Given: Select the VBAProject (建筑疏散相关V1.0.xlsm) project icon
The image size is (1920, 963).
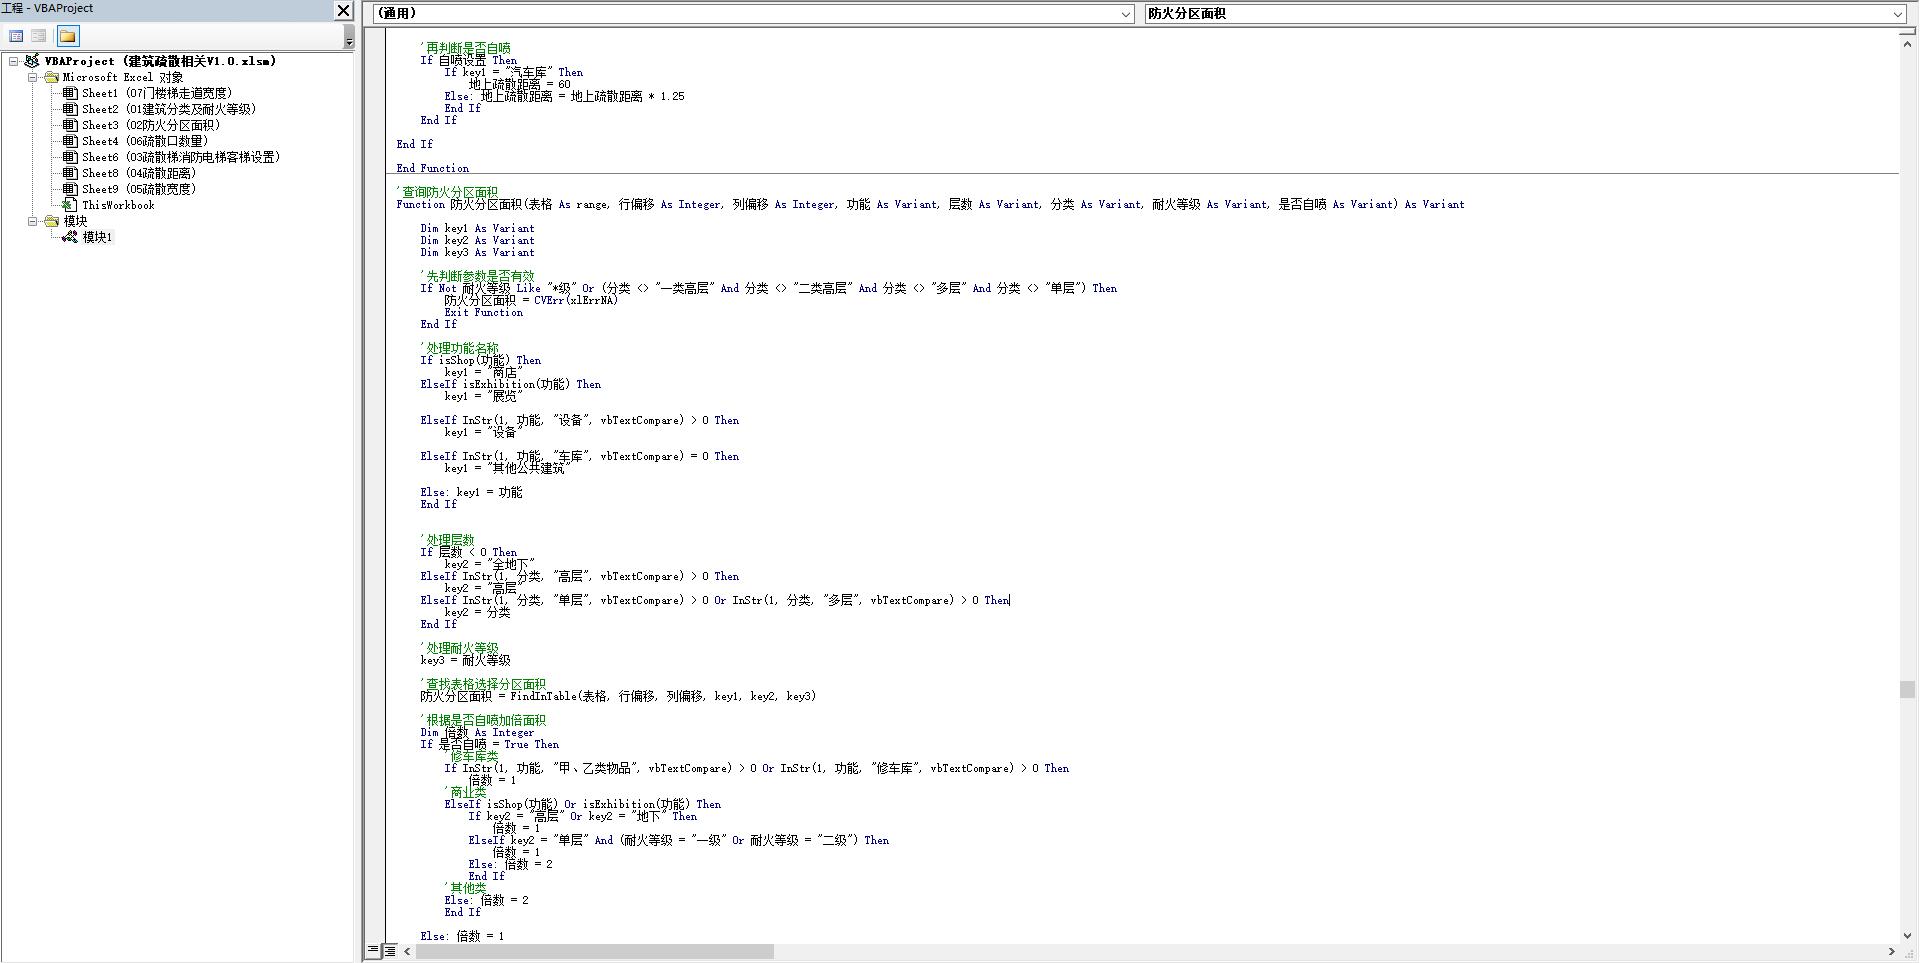Looking at the screenshot, I should 32,61.
